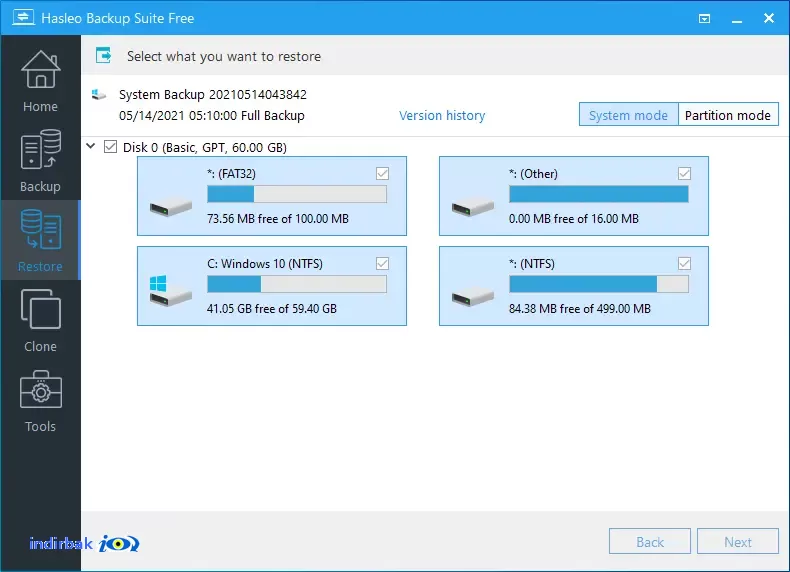
Task: Select 'System Backup 20210514043842' title text
Action: tap(213, 94)
